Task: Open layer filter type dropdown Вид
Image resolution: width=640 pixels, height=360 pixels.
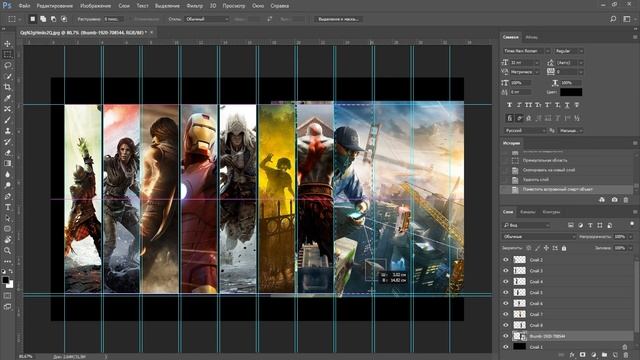Action: click(526, 225)
